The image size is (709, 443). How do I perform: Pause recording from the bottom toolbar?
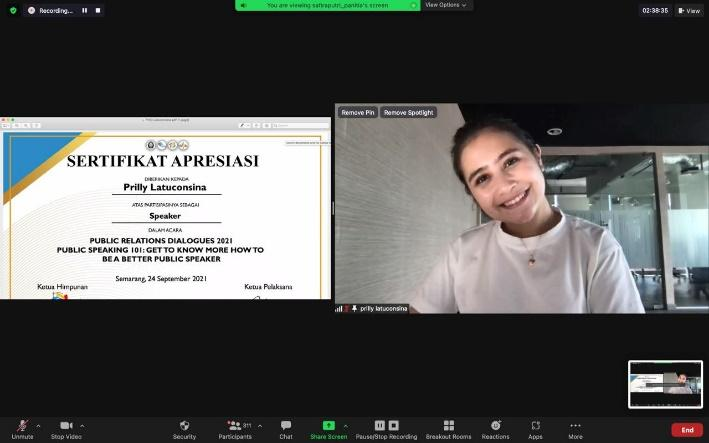coord(380,425)
